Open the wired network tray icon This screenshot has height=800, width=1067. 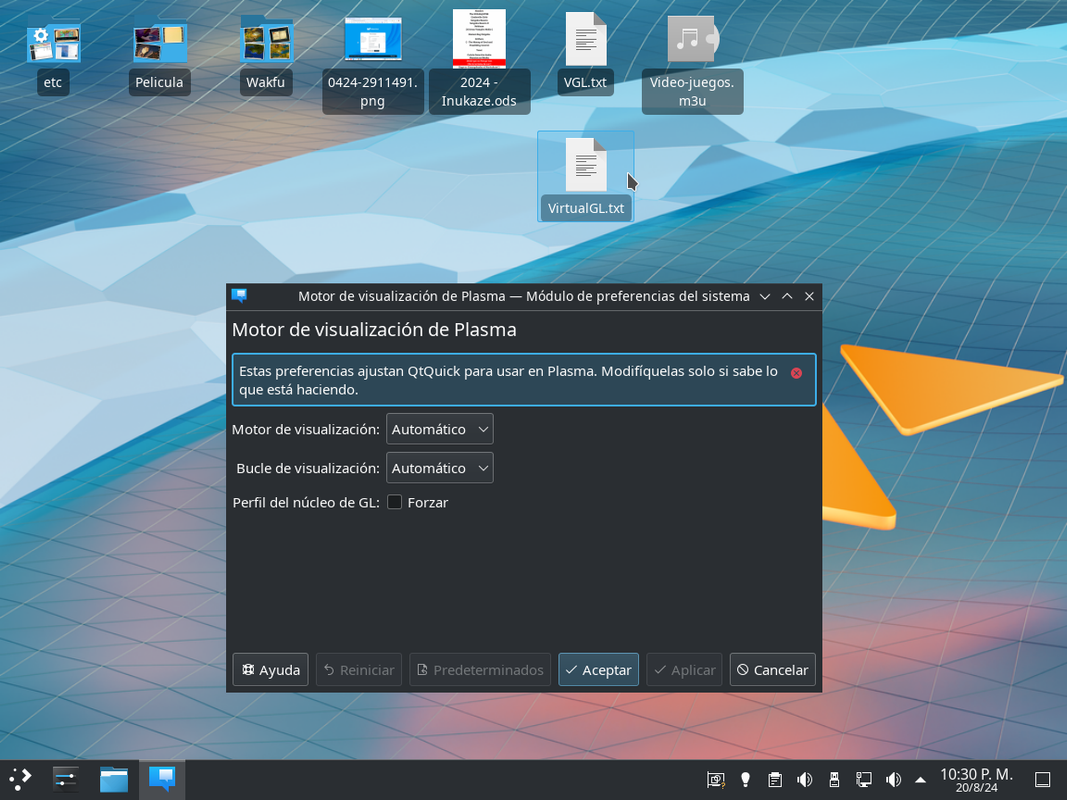click(864, 780)
